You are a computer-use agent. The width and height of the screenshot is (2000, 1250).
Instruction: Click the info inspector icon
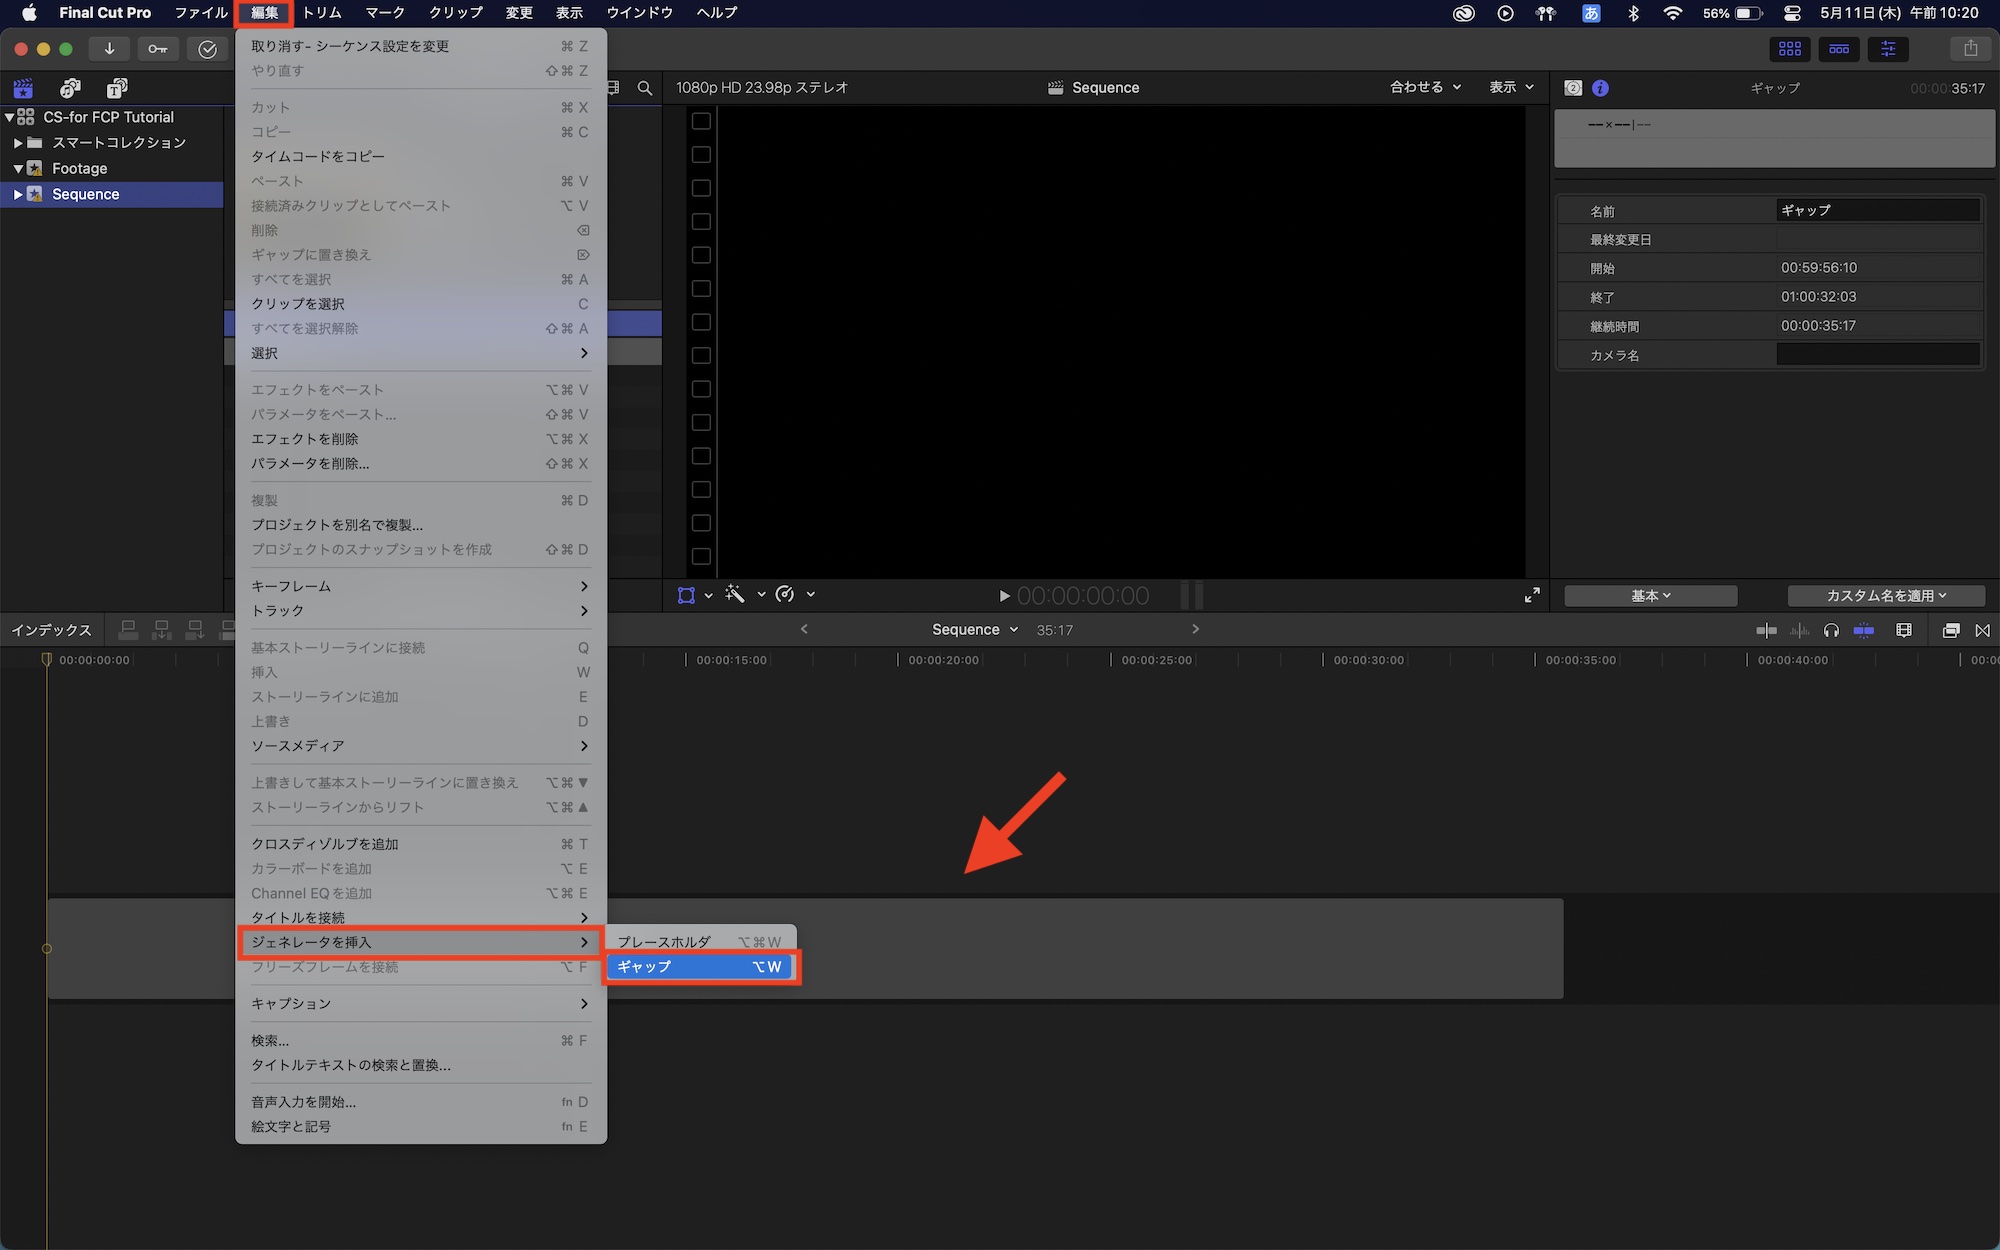(x=1600, y=88)
